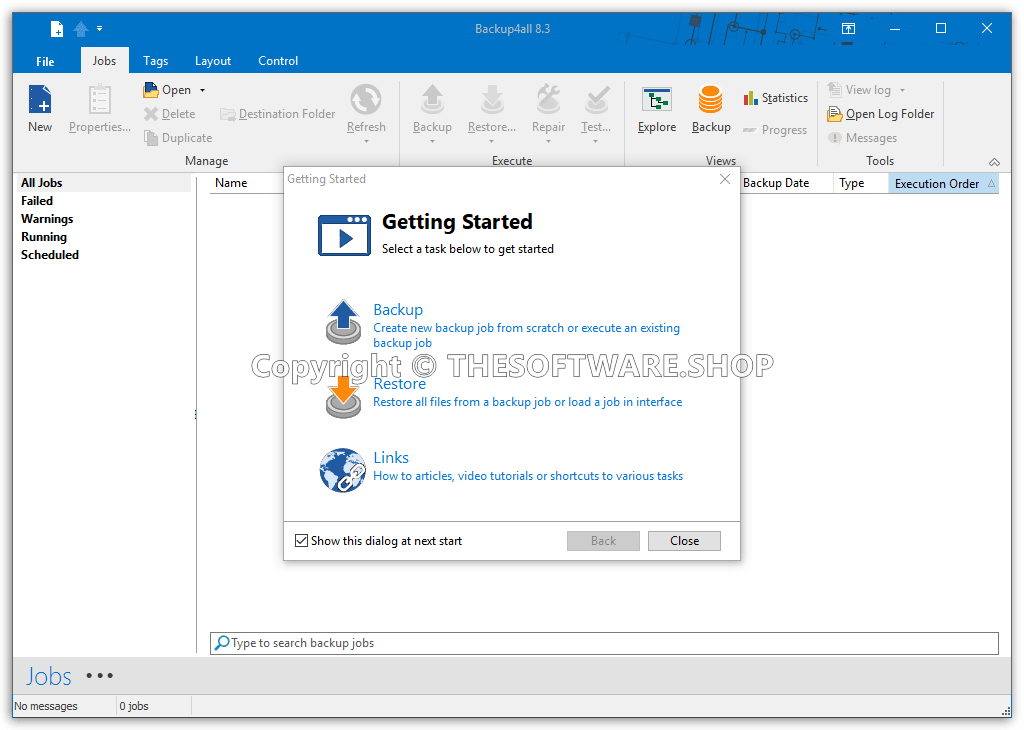Click the Restore link in dialog

click(x=399, y=384)
